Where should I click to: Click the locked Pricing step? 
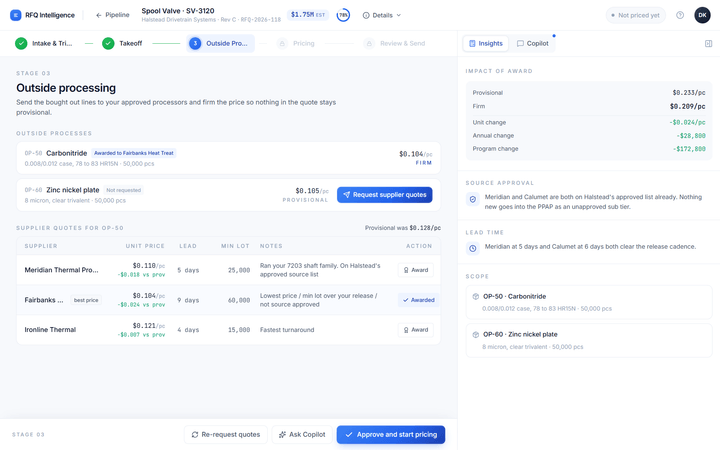pyautogui.click(x=296, y=43)
